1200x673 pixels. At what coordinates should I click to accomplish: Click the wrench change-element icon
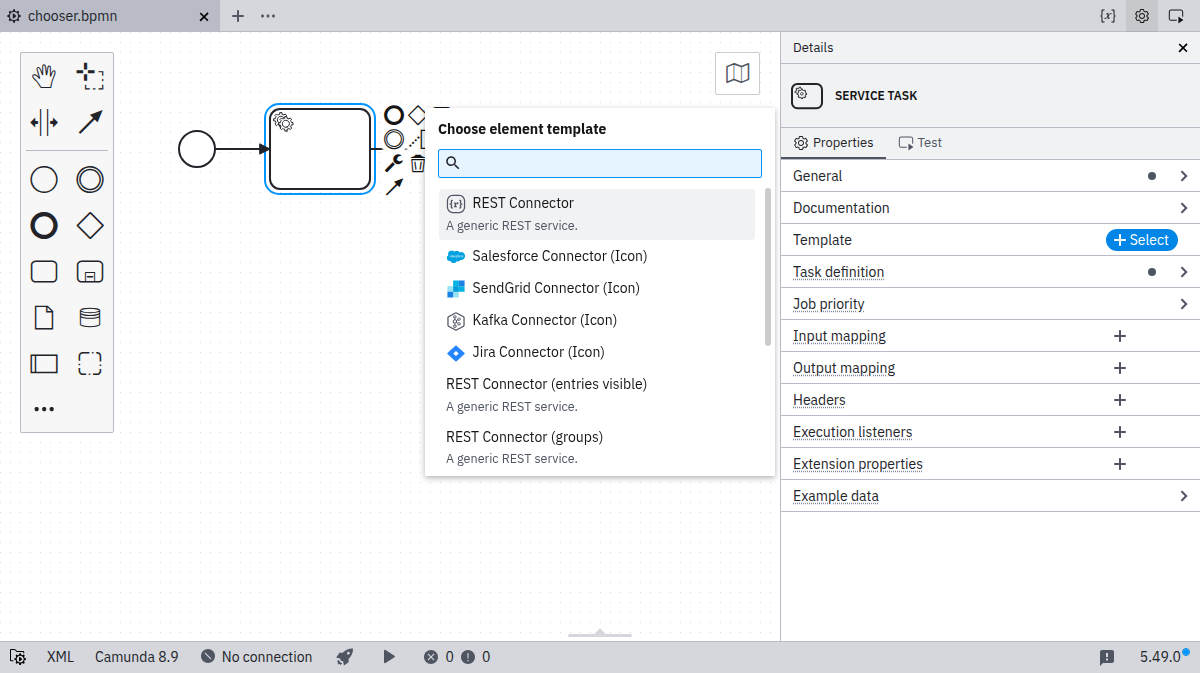394,163
